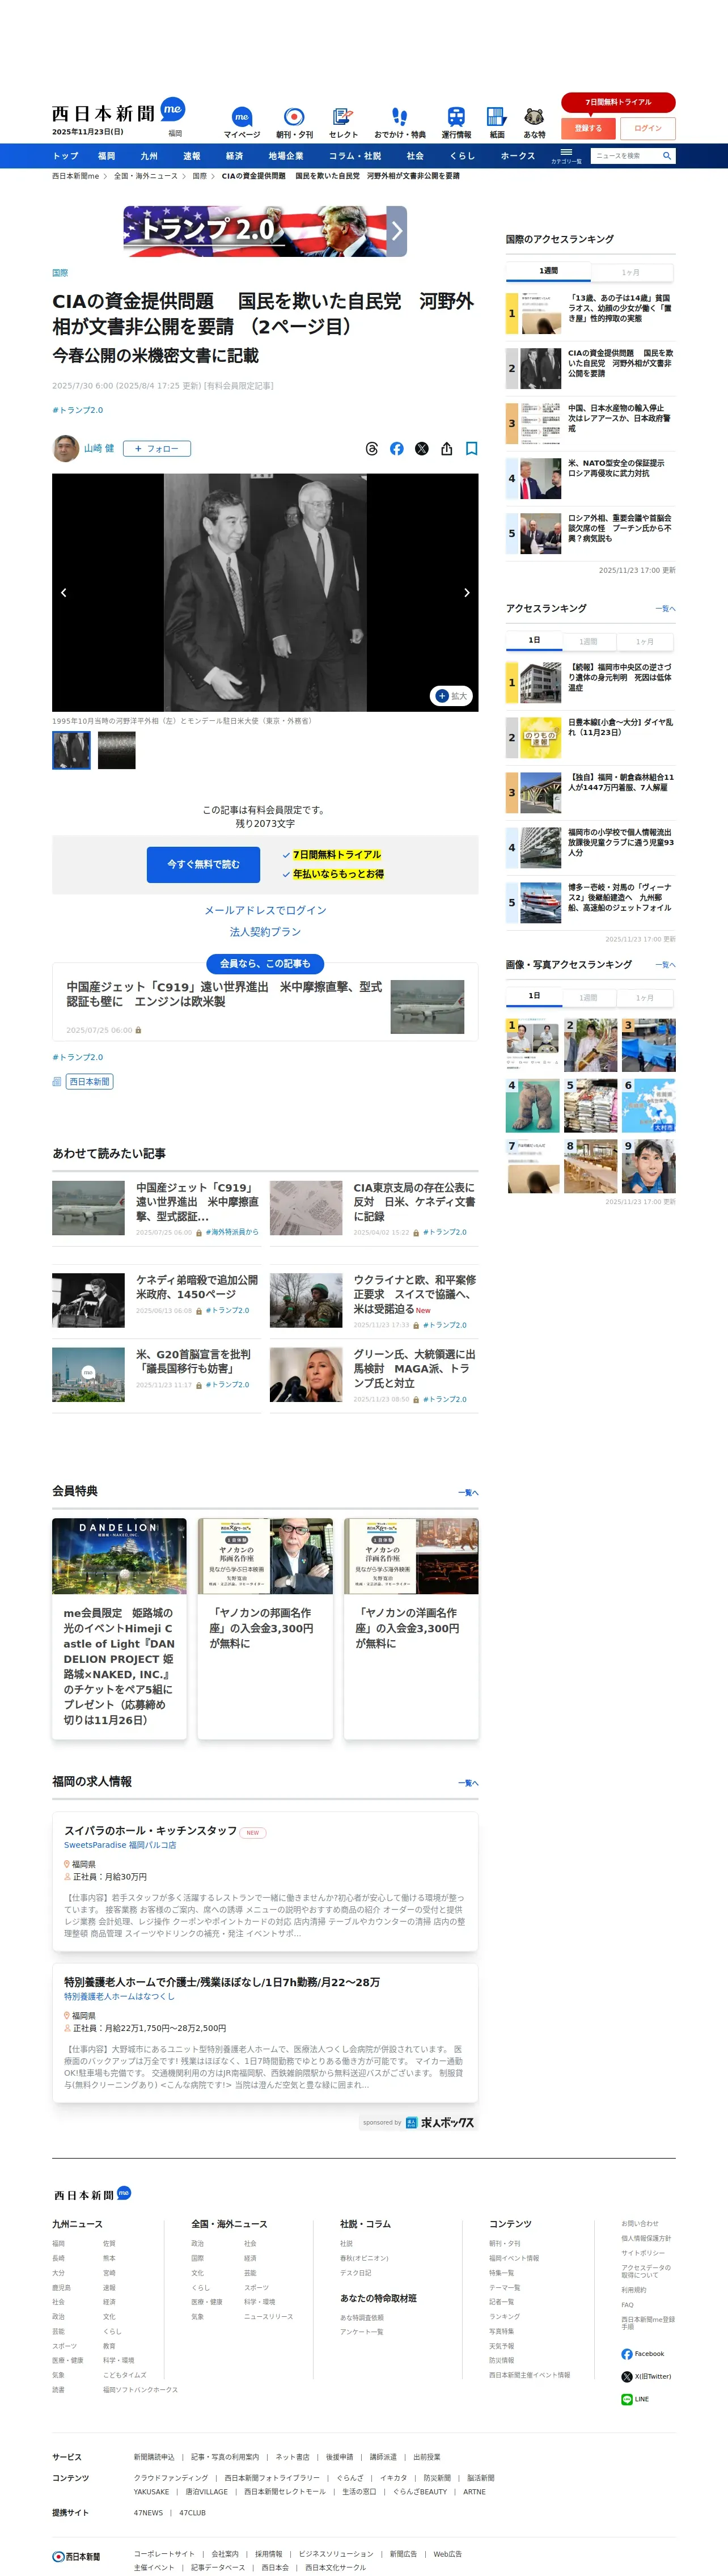Click 今すぐ無料で読む button
728x2576 pixels.
tap(203, 865)
